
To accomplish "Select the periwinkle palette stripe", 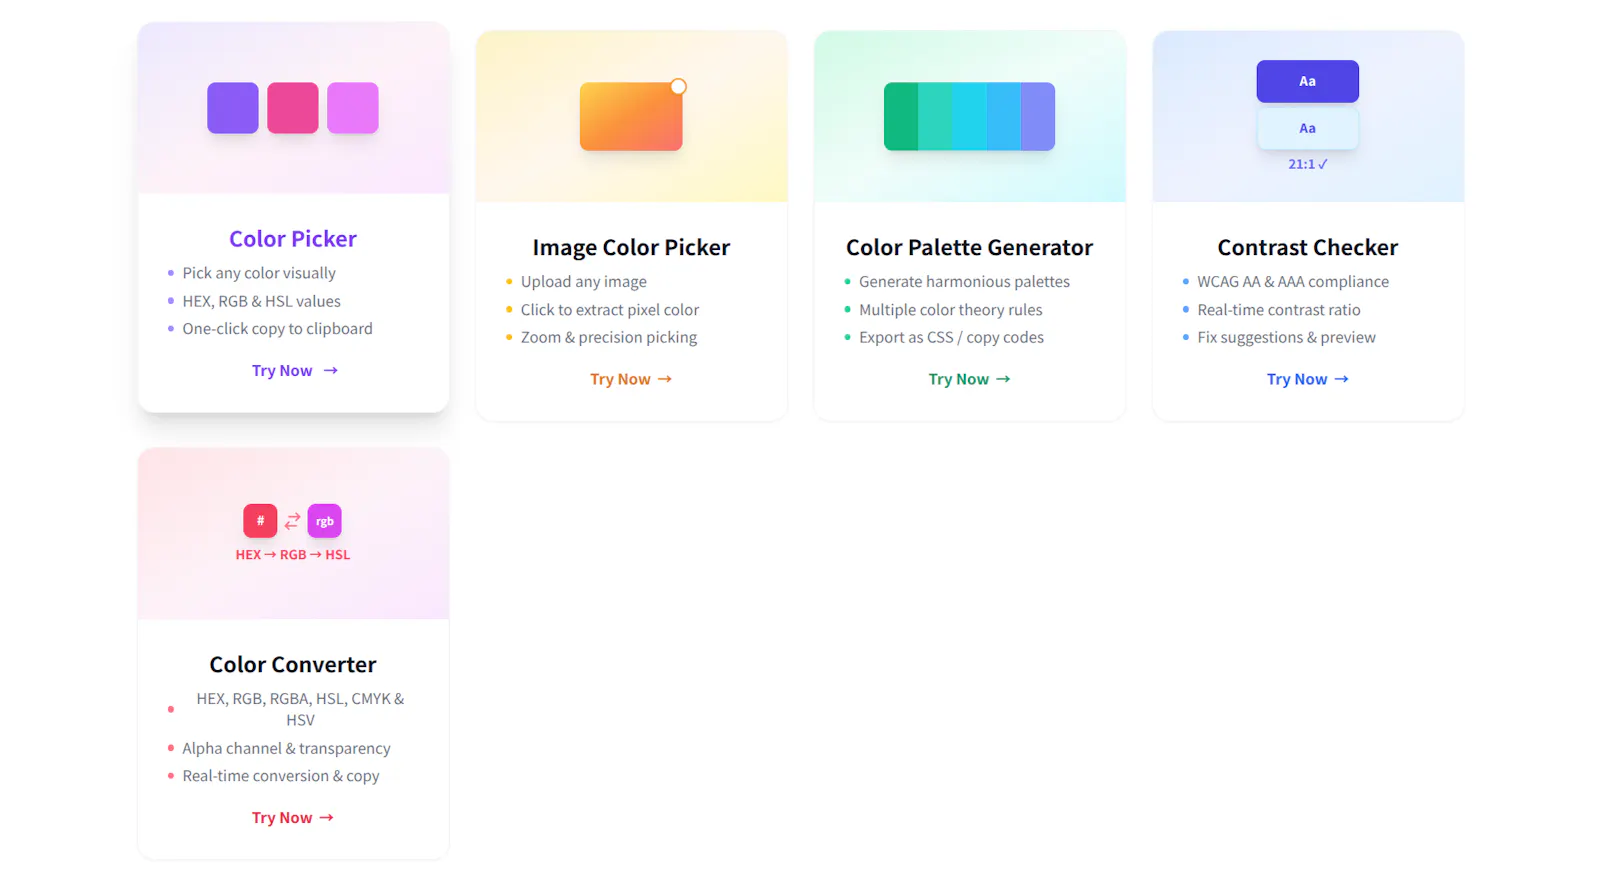I will coord(1038,116).
